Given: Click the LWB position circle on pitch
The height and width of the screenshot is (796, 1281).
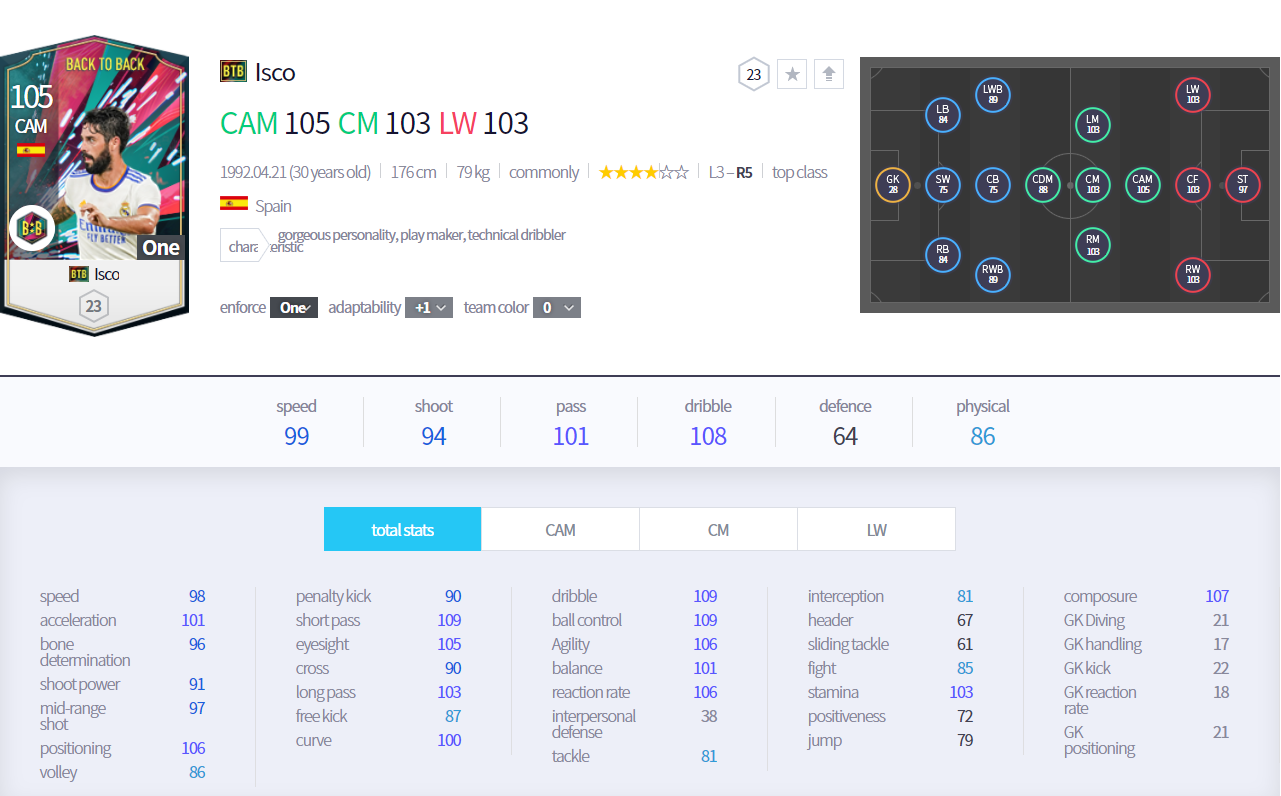Looking at the screenshot, I should (x=992, y=95).
